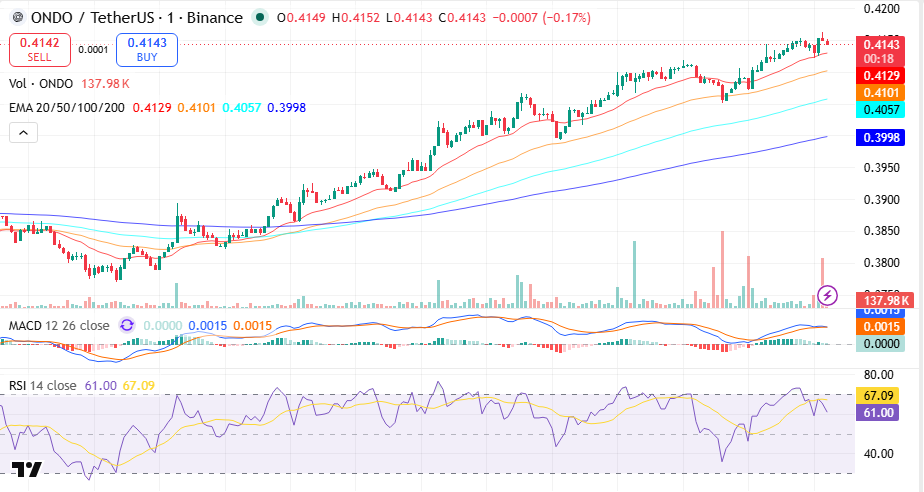
Task: Click the 0.4200 price axis label
Action: pos(881,9)
